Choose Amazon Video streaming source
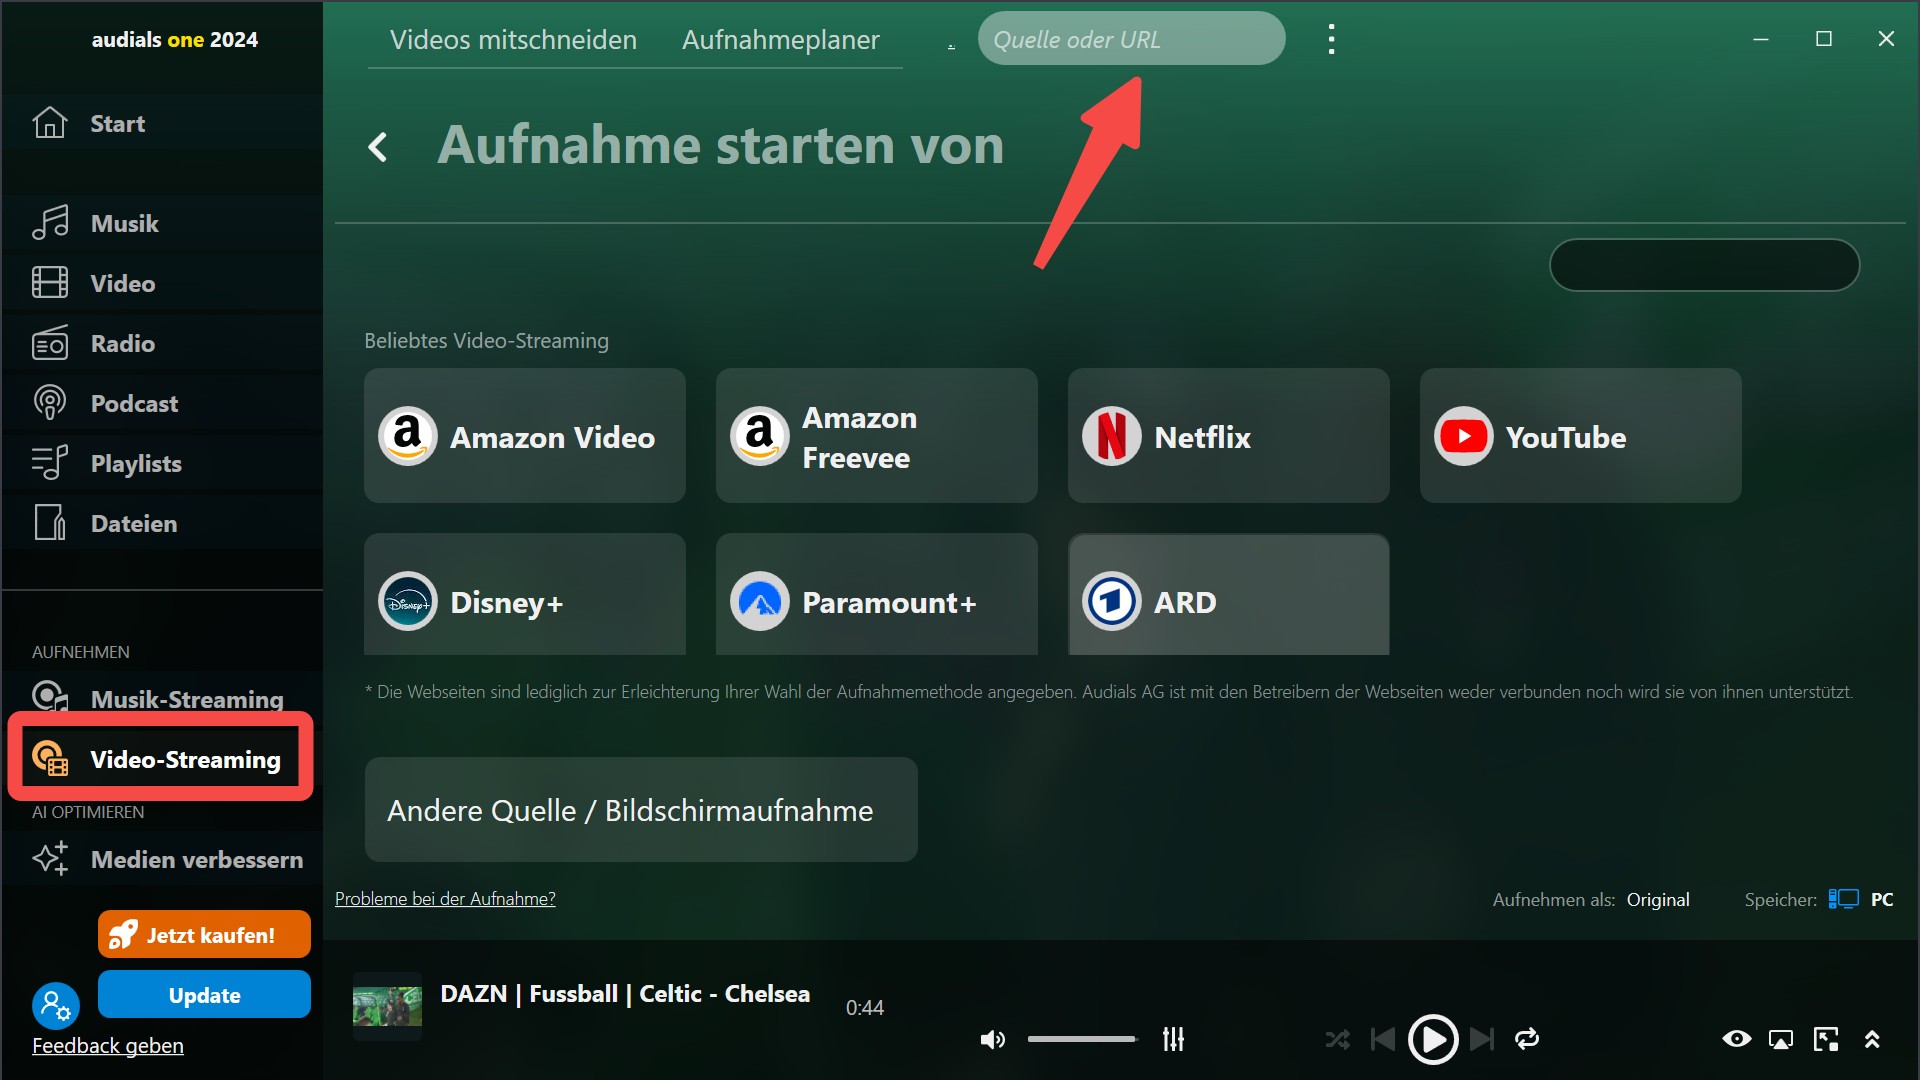This screenshot has height=1080, width=1920. [x=525, y=436]
